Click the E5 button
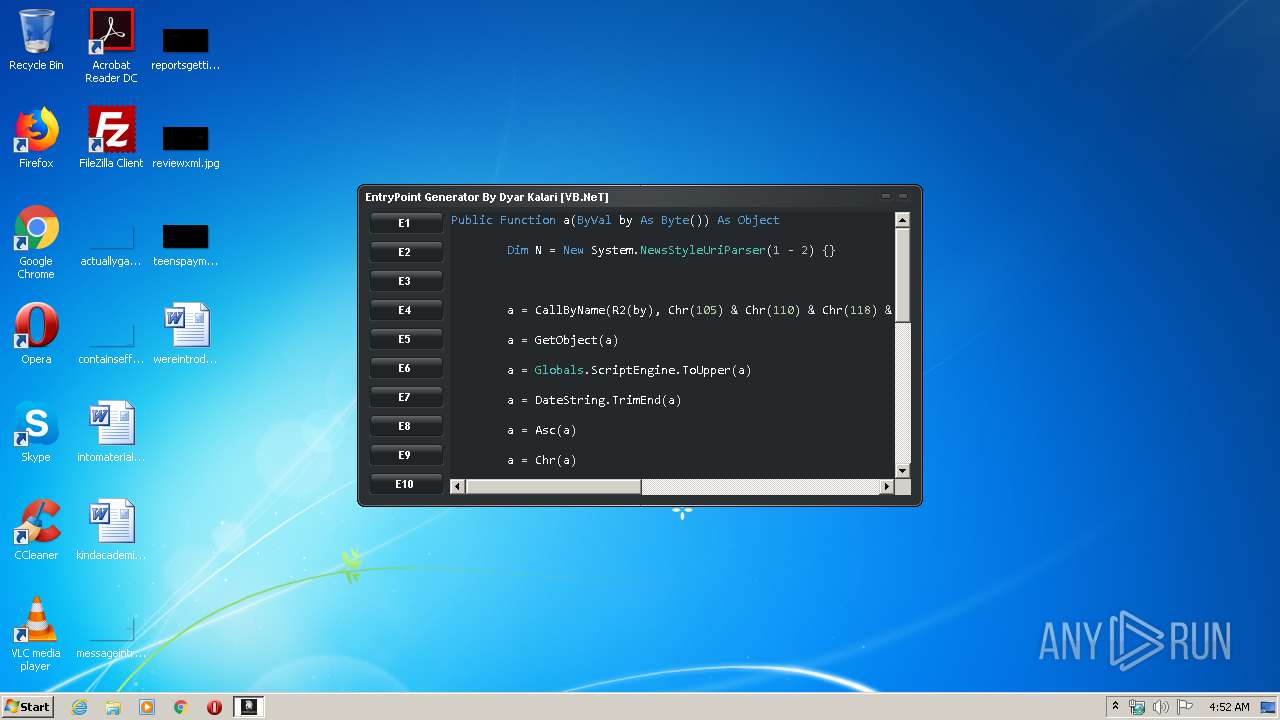The image size is (1280, 720). click(405, 339)
